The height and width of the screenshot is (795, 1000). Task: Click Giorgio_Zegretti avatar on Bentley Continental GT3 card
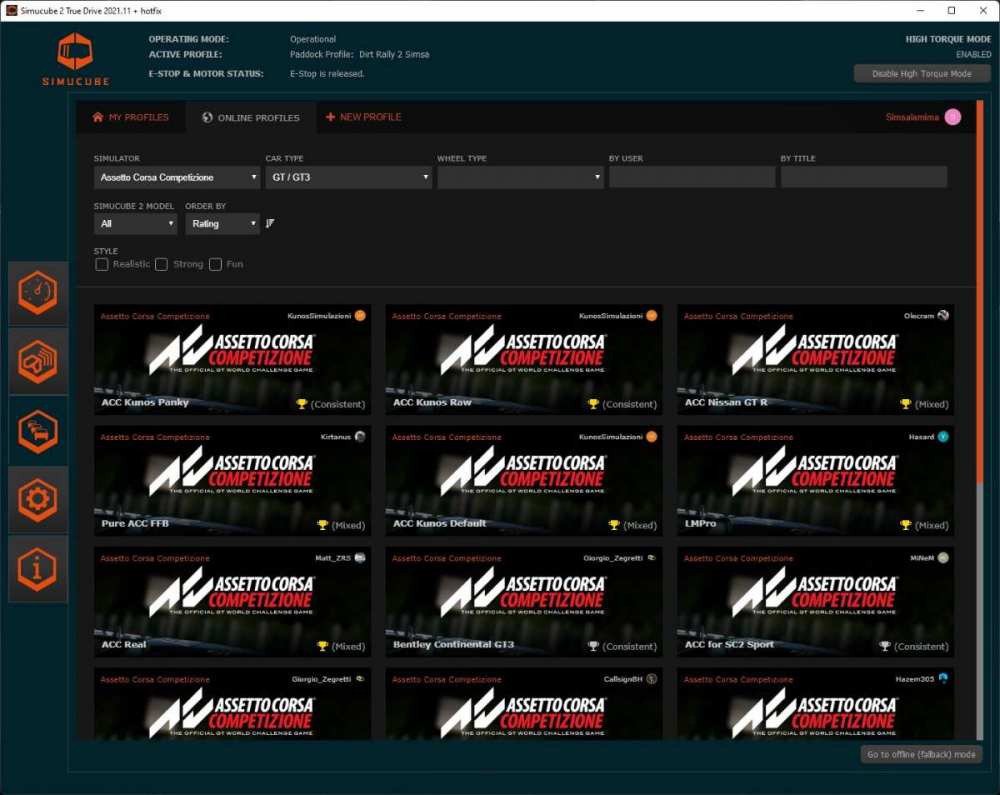(x=652, y=558)
